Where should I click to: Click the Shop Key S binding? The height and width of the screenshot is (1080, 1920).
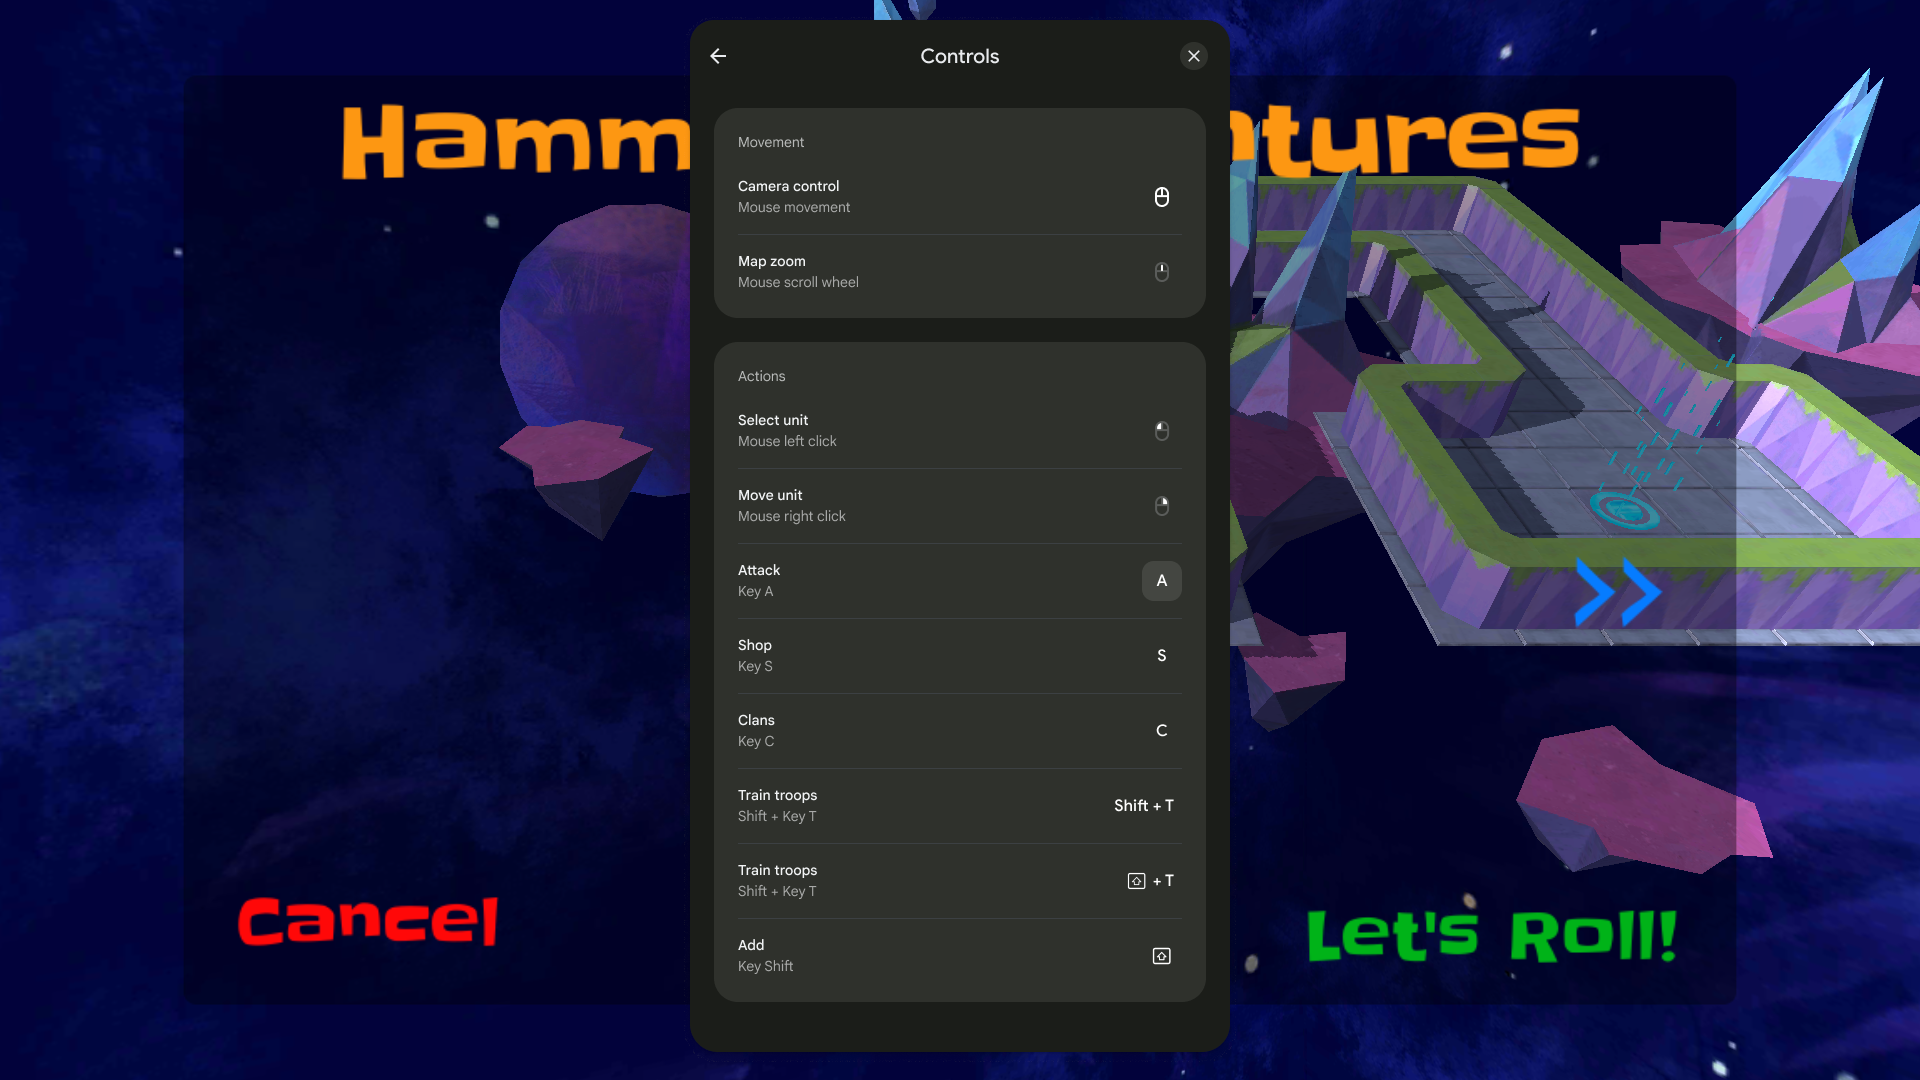1160,655
